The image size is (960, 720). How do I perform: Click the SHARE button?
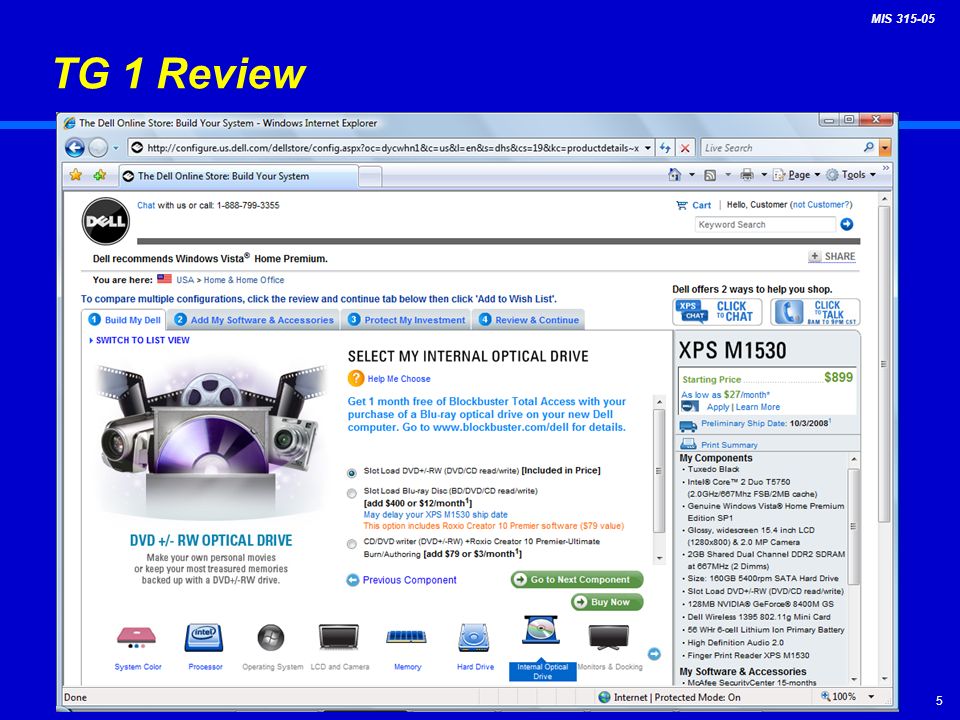click(832, 257)
